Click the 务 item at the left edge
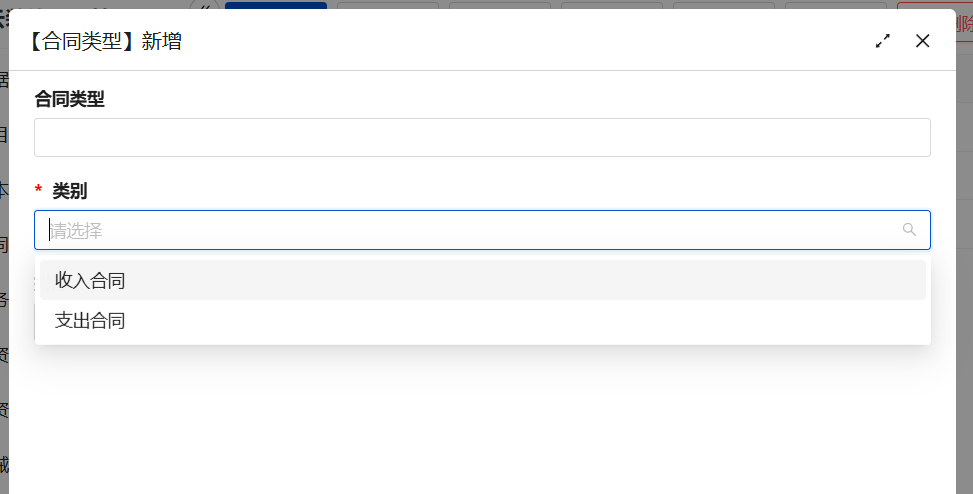 (4, 299)
